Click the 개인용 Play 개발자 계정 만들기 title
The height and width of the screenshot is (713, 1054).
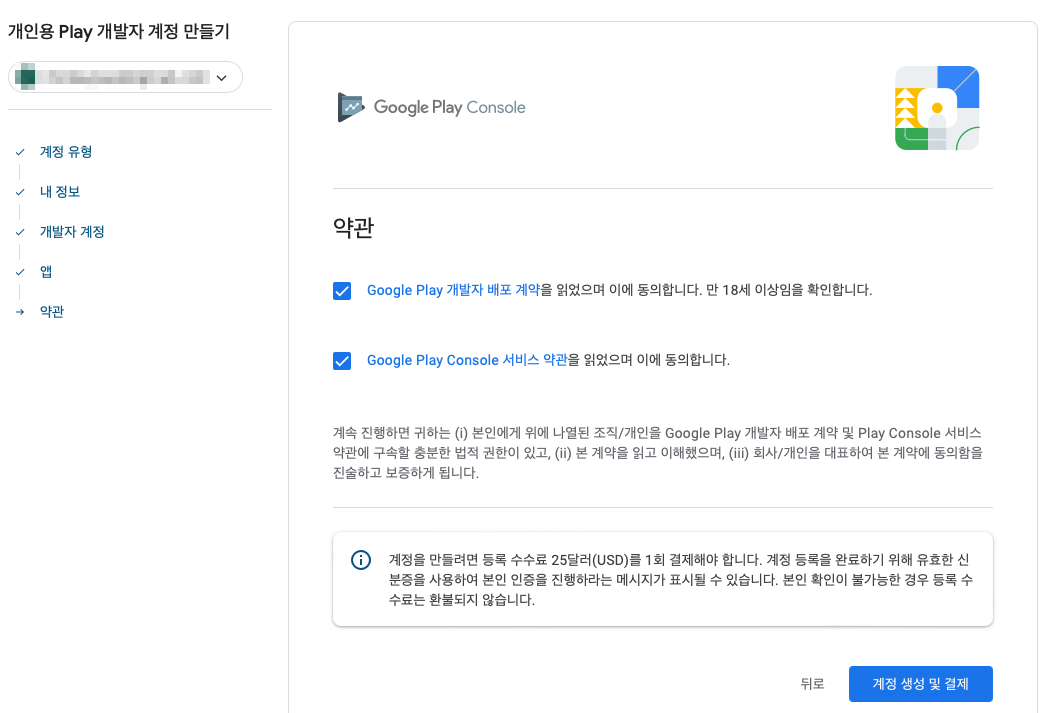coord(119,32)
